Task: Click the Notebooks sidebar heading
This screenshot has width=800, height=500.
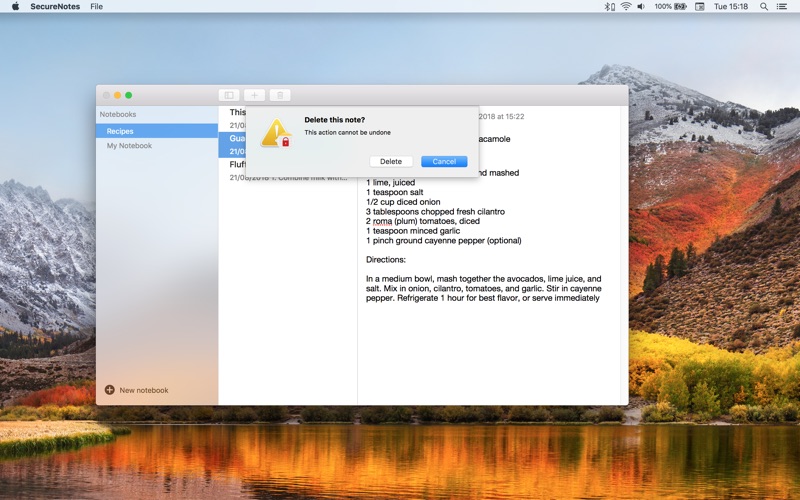Action: 118,114
